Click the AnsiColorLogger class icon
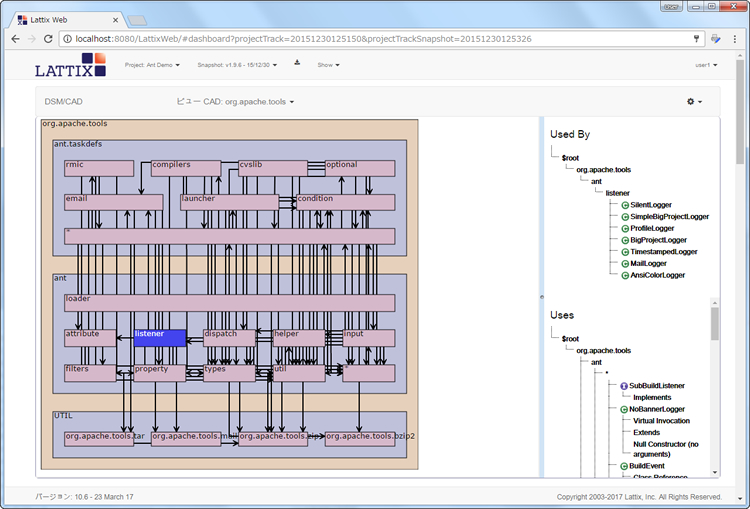This screenshot has width=750, height=509. [x=625, y=276]
